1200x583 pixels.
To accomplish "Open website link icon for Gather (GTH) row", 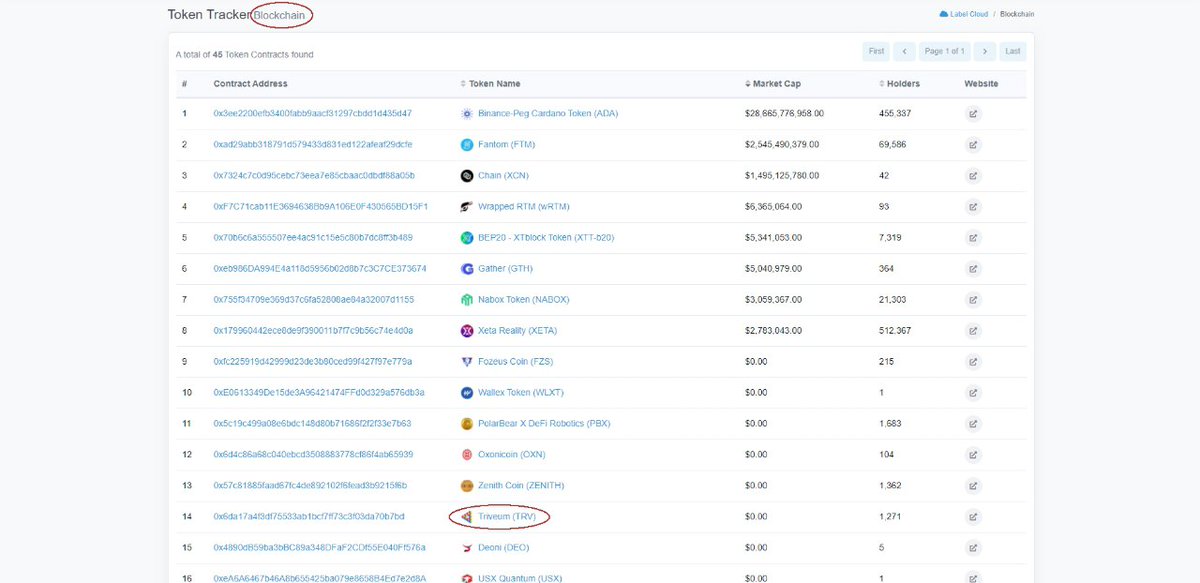I will (x=973, y=269).
